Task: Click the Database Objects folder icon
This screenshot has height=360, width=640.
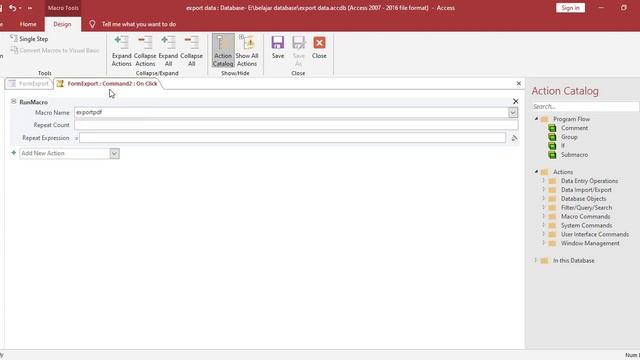Action: coord(552,199)
